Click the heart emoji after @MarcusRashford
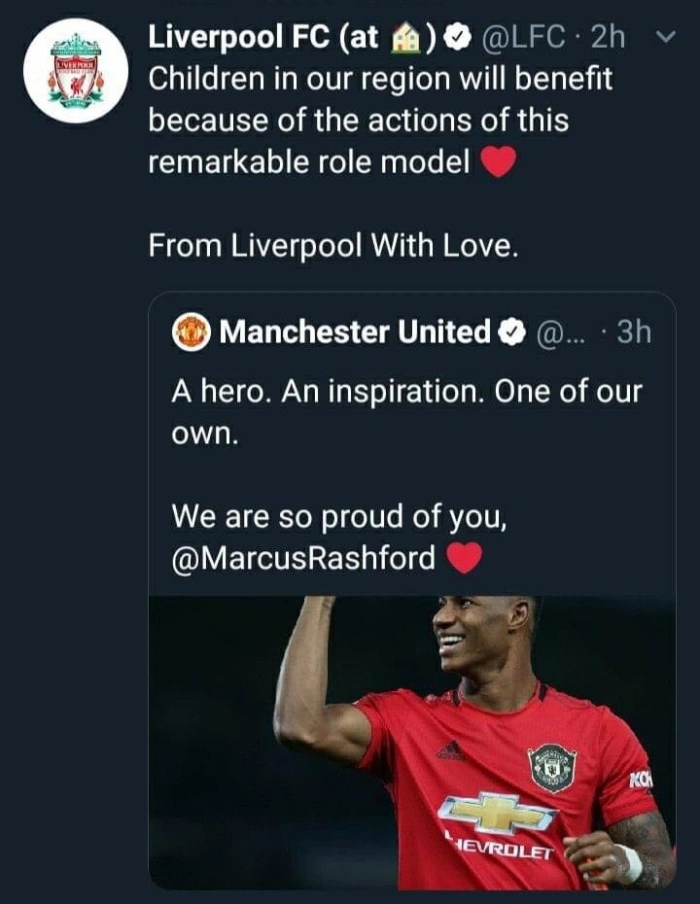Image resolution: width=700 pixels, height=904 pixels. pos(464,558)
